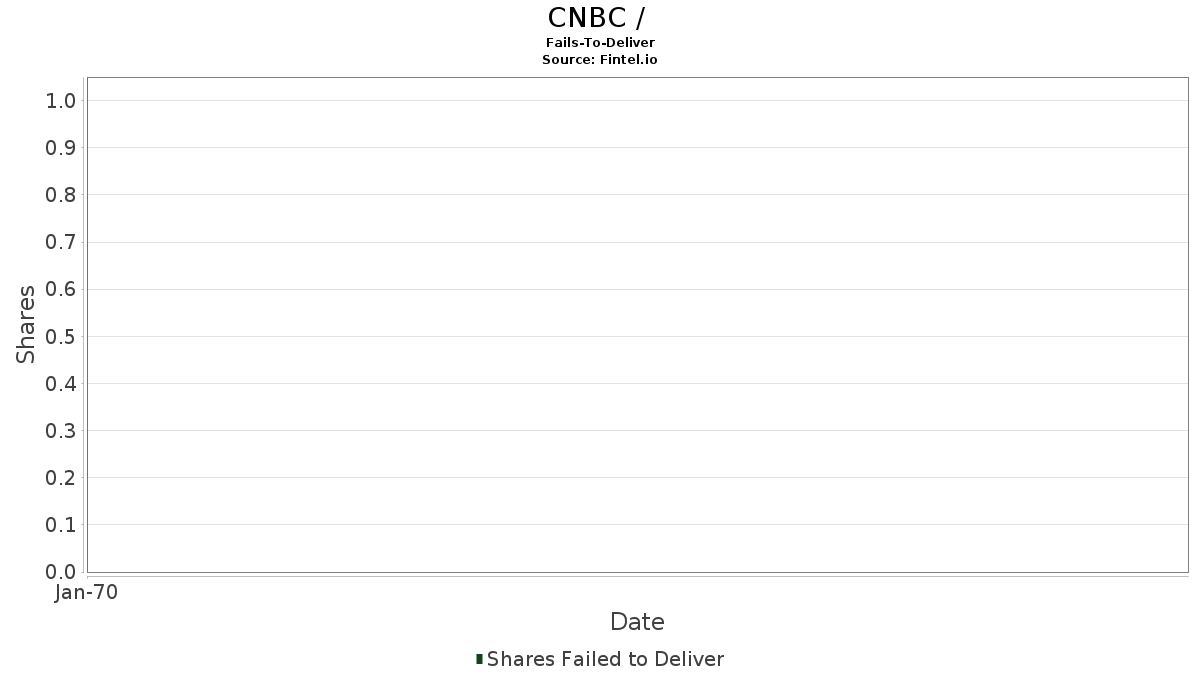
Task: Click the 'CNBC /' chart title
Action: click(601, 18)
